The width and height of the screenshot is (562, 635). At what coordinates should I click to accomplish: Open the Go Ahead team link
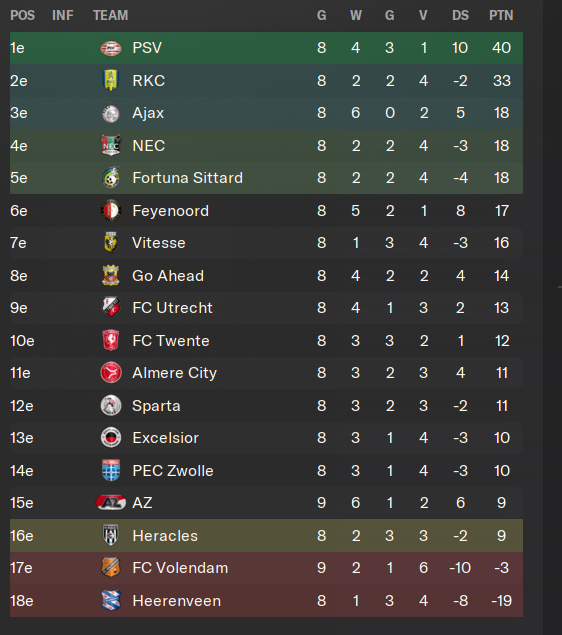point(168,276)
